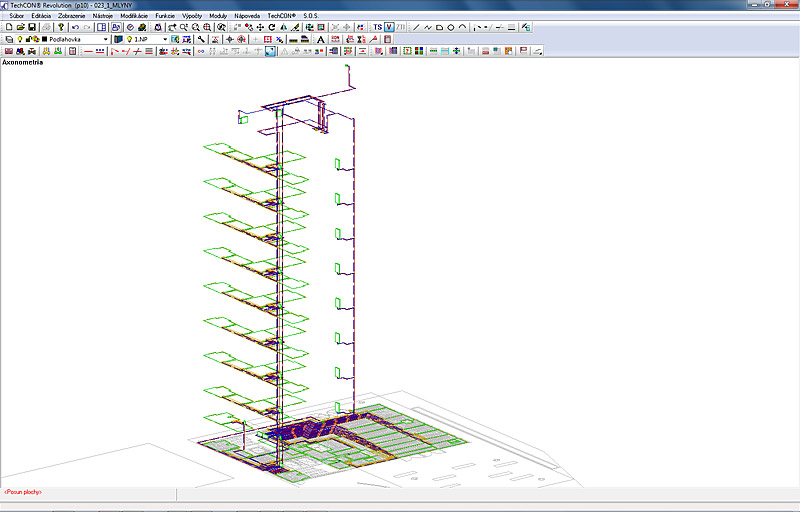
Task: Click the layers stack icon beside Podlahovka
Action: pyautogui.click(x=9, y=39)
